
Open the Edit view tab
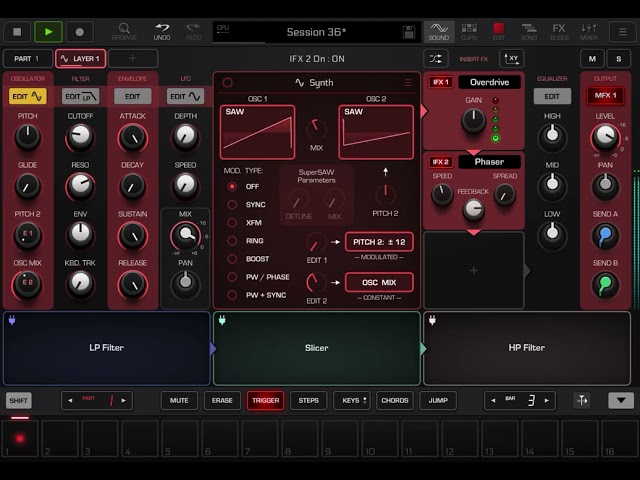[x=498, y=32]
